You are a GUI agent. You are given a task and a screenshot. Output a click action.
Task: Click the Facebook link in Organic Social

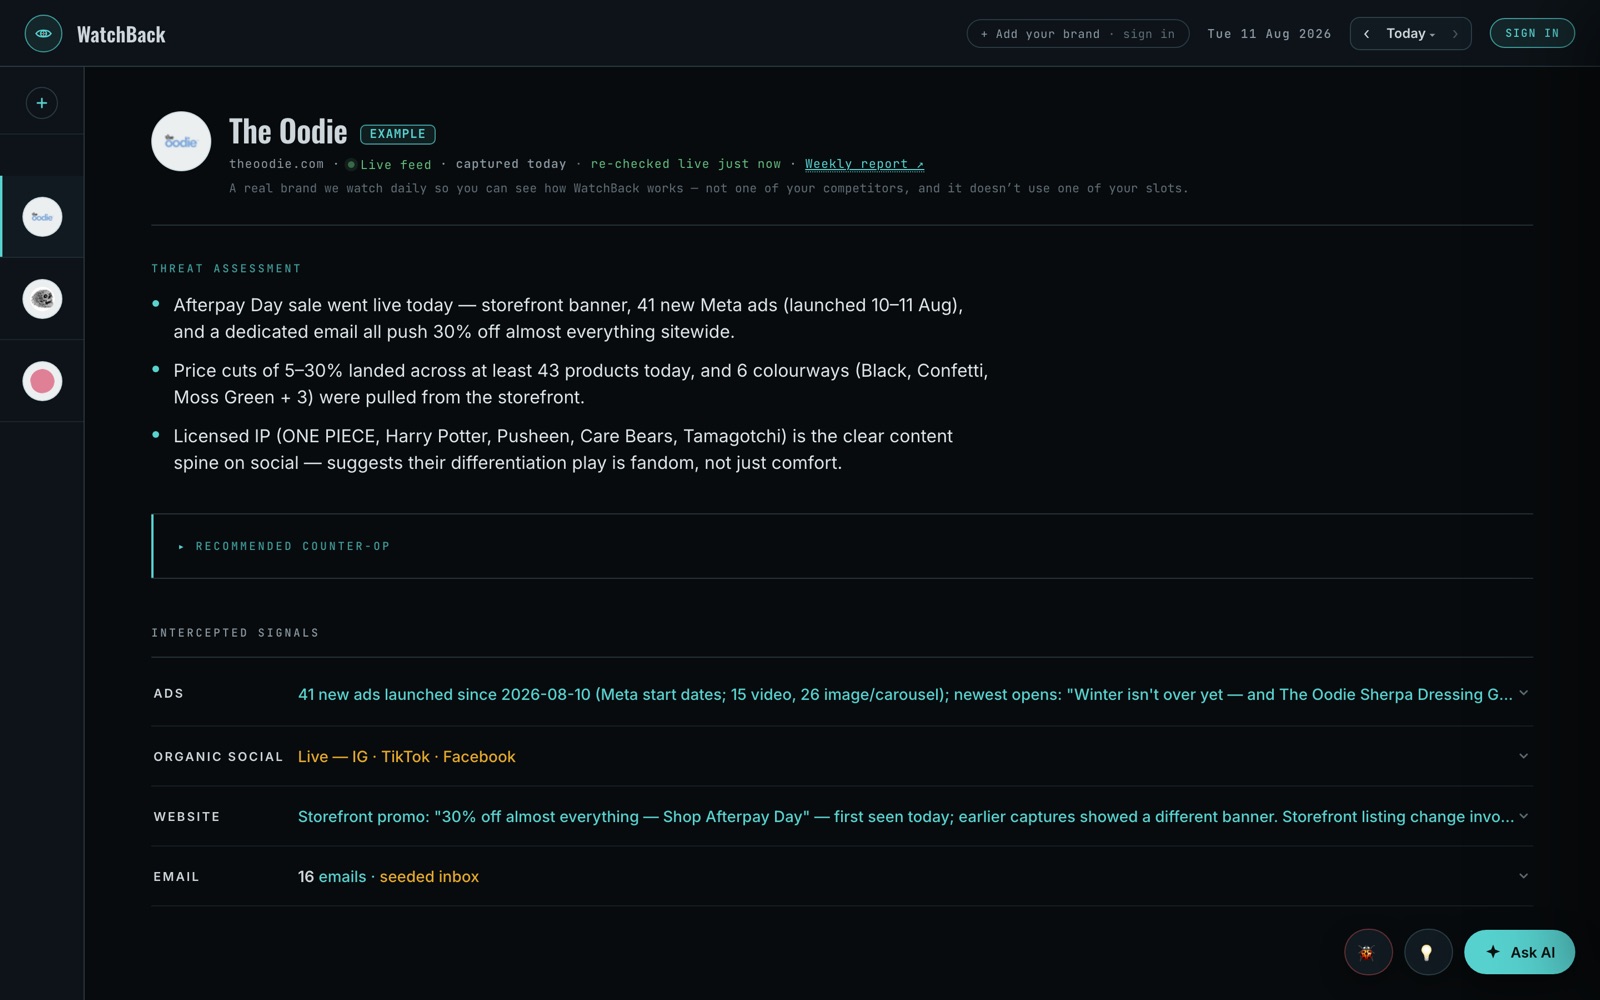(x=479, y=757)
